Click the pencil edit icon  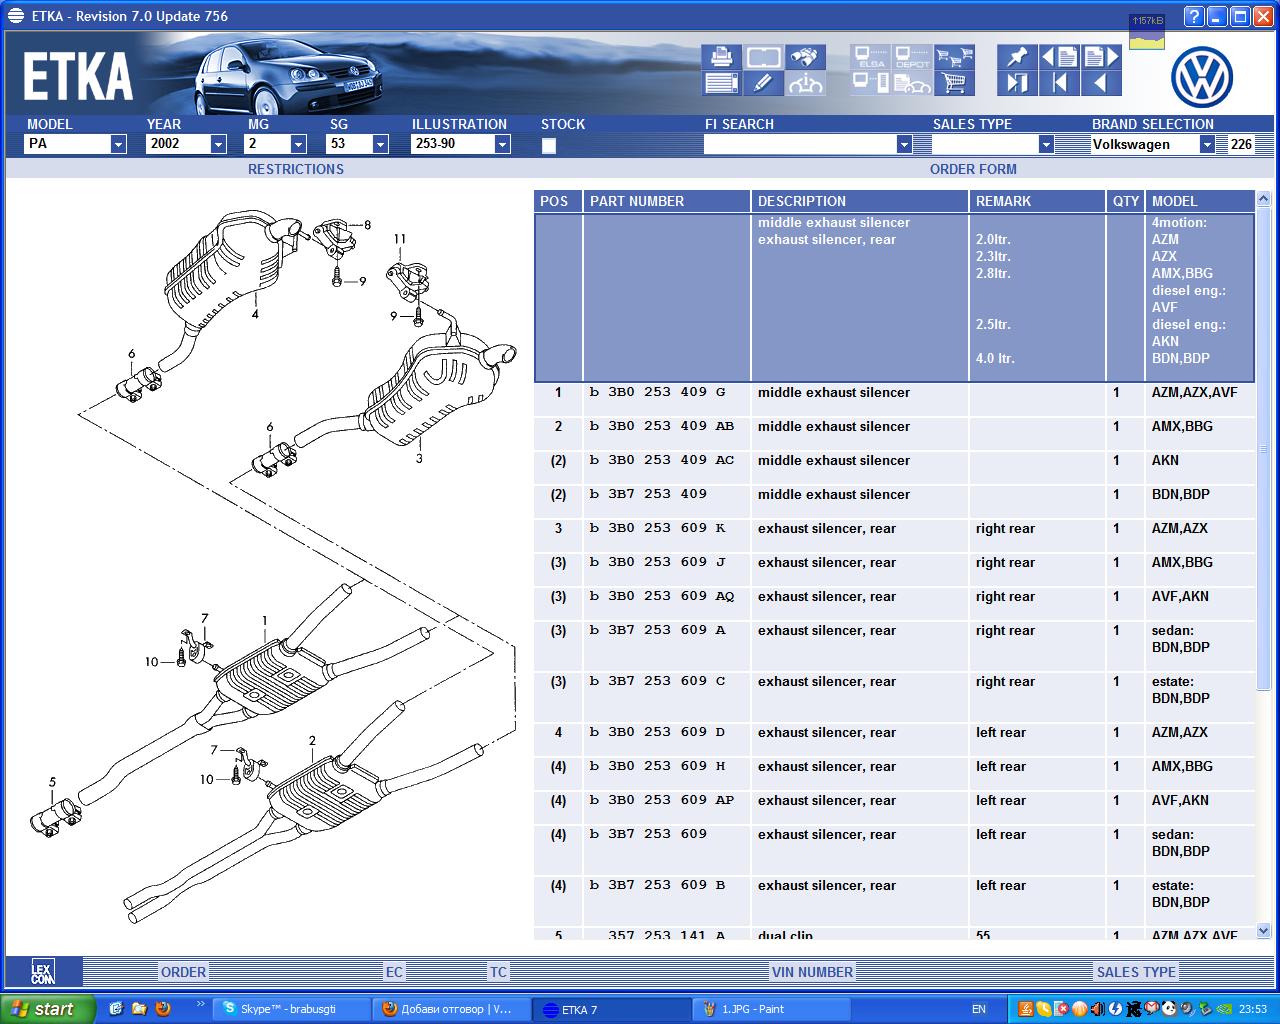[763, 84]
